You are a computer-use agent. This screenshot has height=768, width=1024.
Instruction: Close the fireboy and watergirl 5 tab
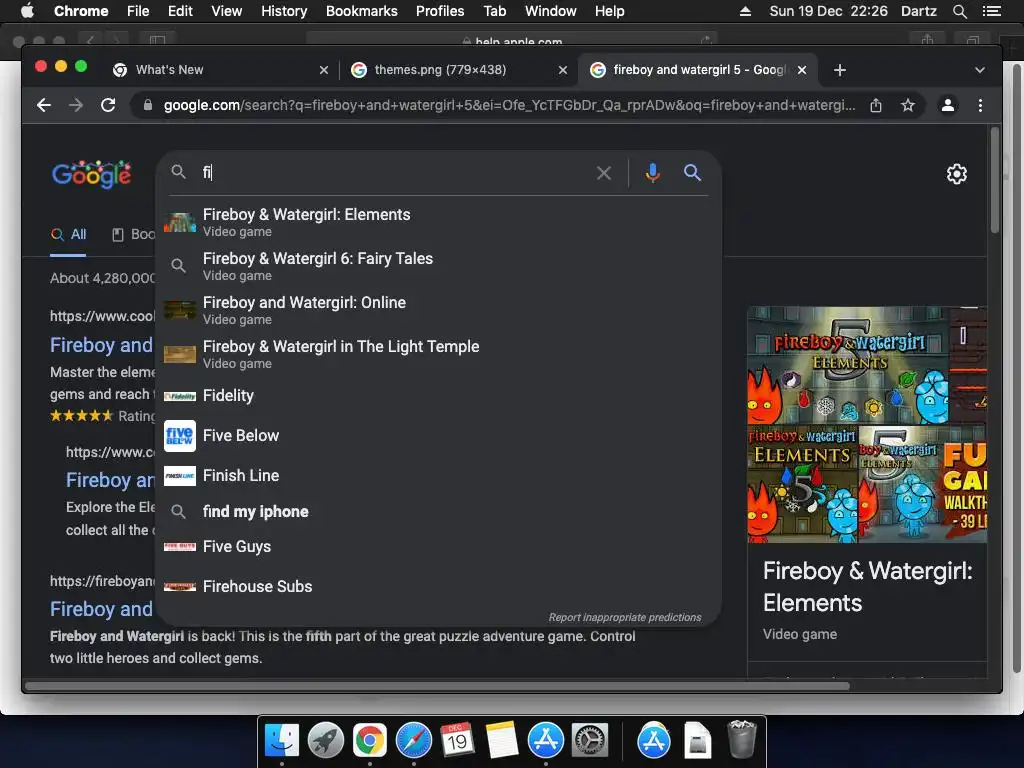tap(802, 70)
